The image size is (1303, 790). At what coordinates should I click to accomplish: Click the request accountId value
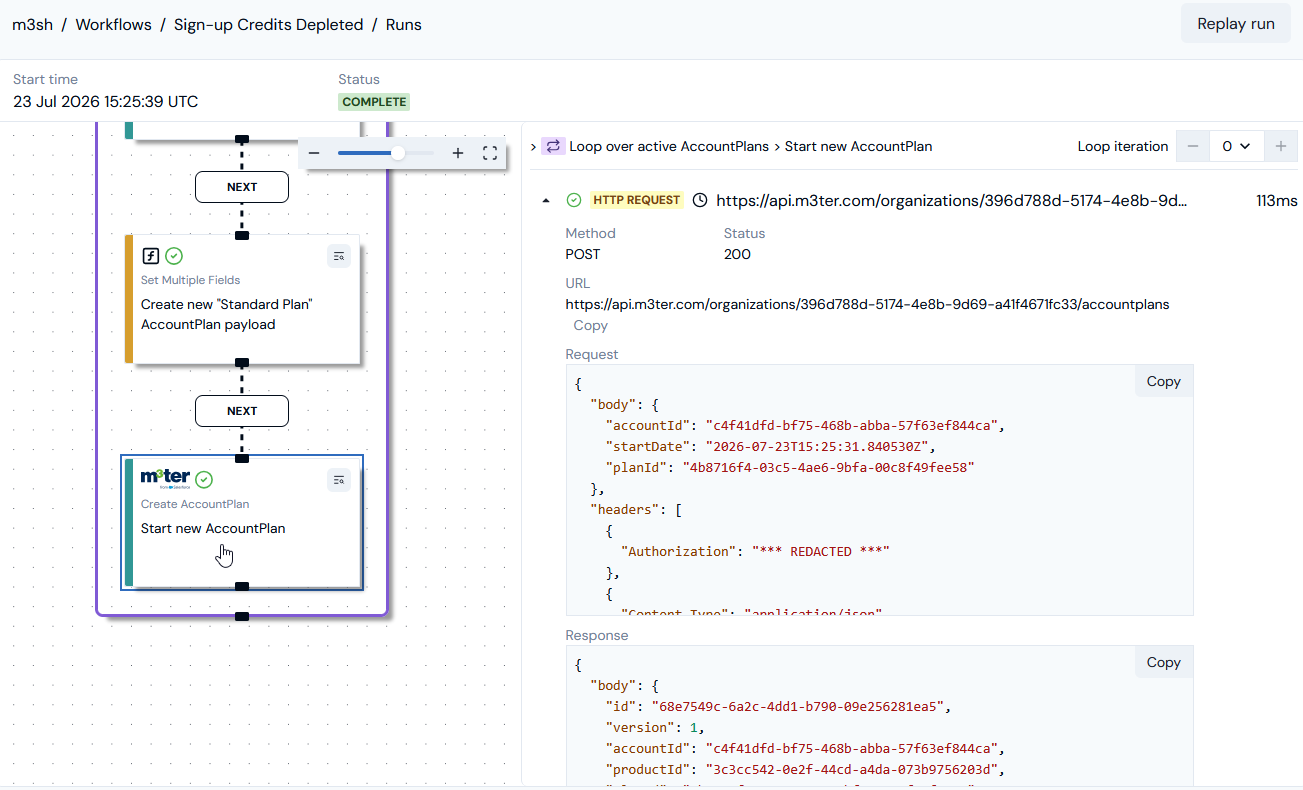pos(851,426)
